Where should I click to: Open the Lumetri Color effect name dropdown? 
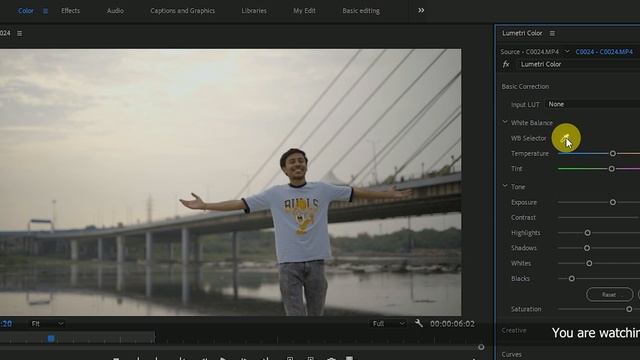point(579,64)
